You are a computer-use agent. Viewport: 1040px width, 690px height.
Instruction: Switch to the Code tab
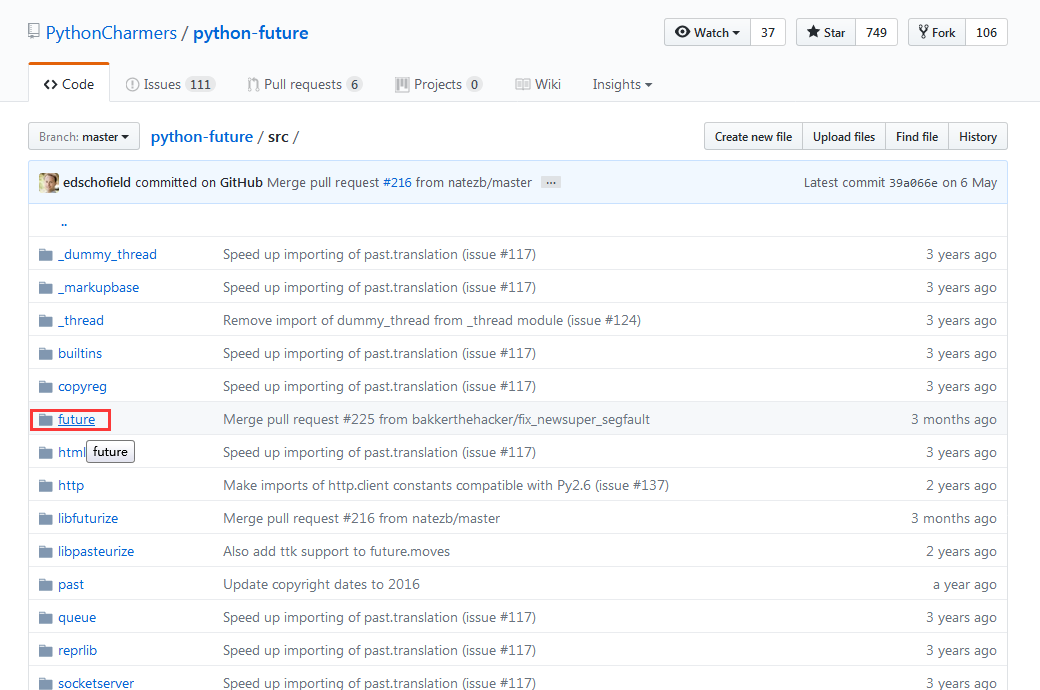click(x=69, y=84)
